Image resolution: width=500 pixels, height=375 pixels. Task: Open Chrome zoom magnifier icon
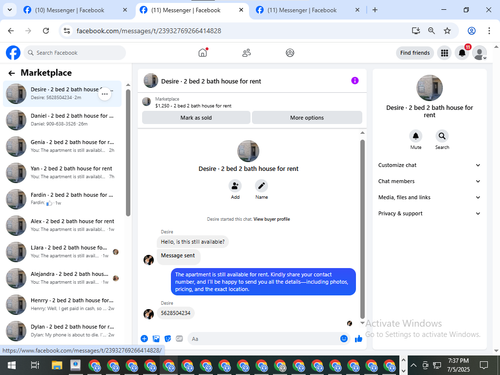click(431, 31)
